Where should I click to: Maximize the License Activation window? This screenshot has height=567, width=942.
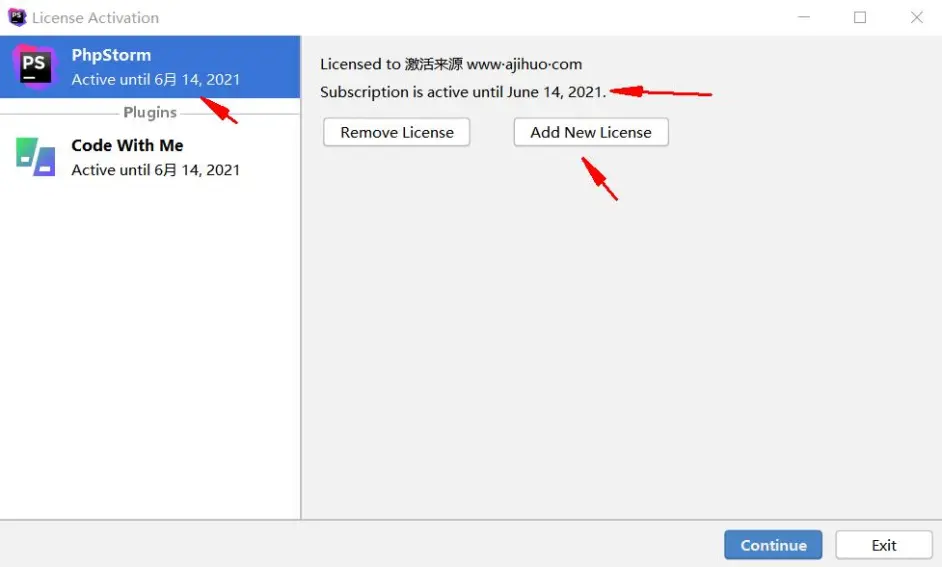click(x=860, y=17)
